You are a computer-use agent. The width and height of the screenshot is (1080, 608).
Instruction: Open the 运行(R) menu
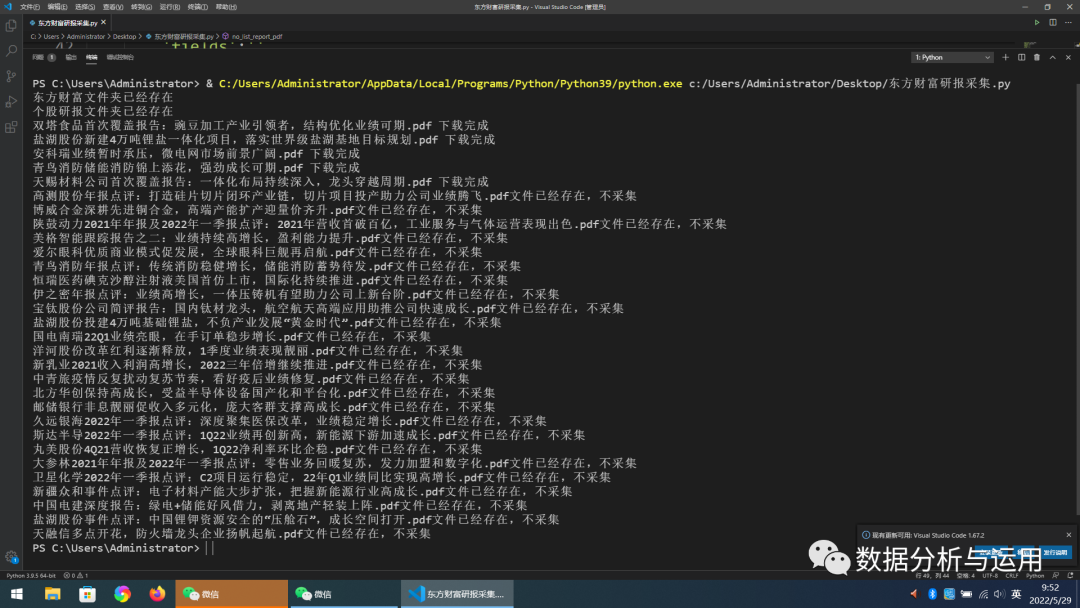tap(169, 7)
